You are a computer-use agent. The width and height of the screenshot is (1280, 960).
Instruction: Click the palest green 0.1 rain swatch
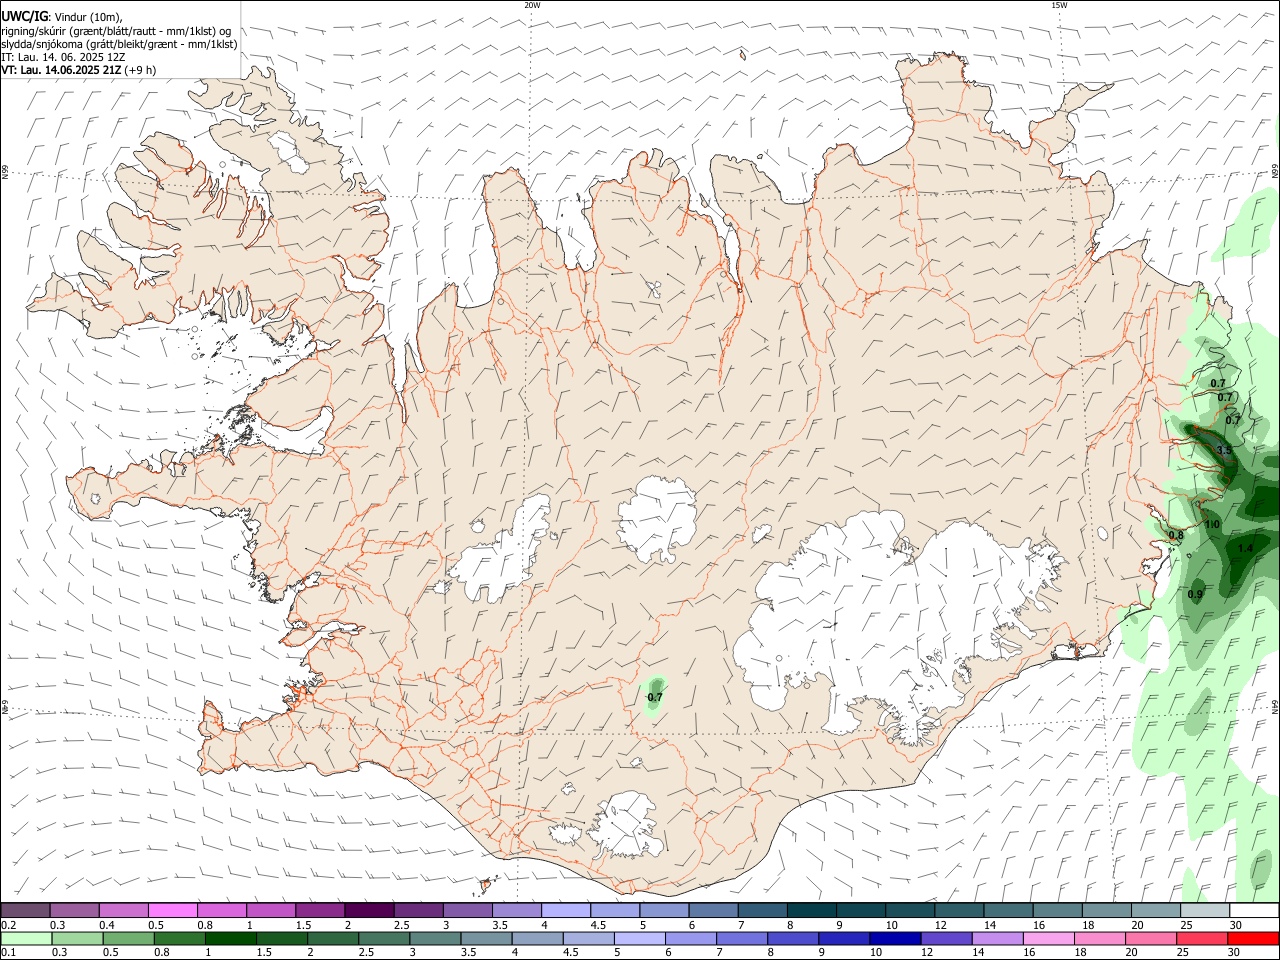point(26,939)
